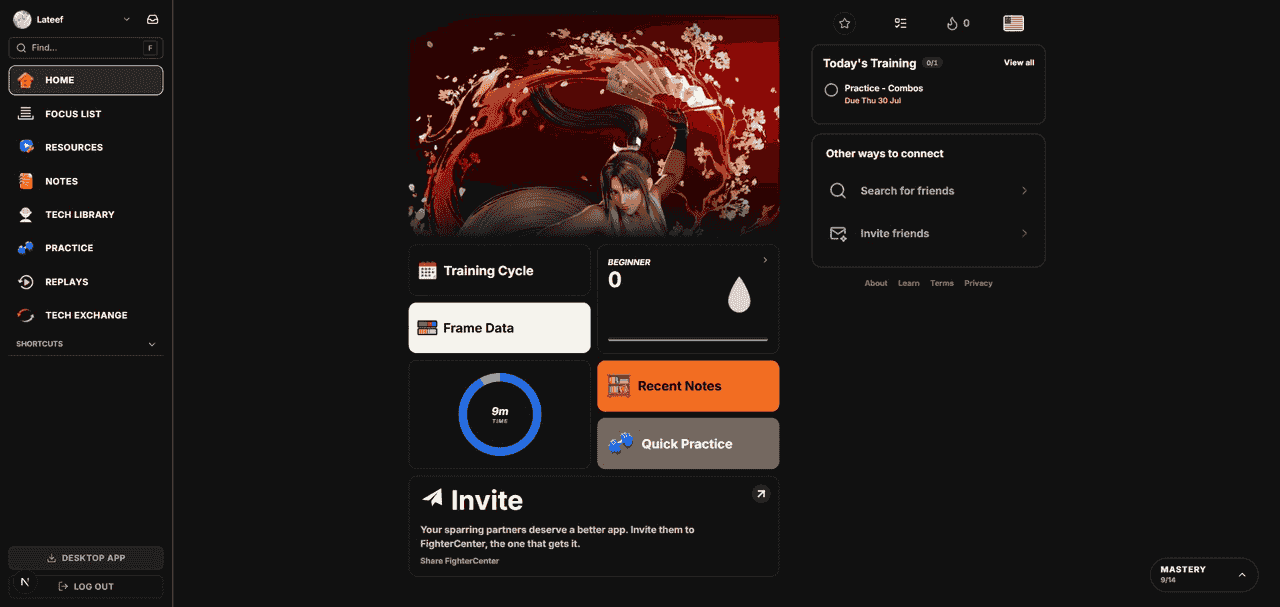Image resolution: width=1280 pixels, height=607 pixels.
Task: Click the Mastery panel up chevron
Action: click(x=1242, y=575)
